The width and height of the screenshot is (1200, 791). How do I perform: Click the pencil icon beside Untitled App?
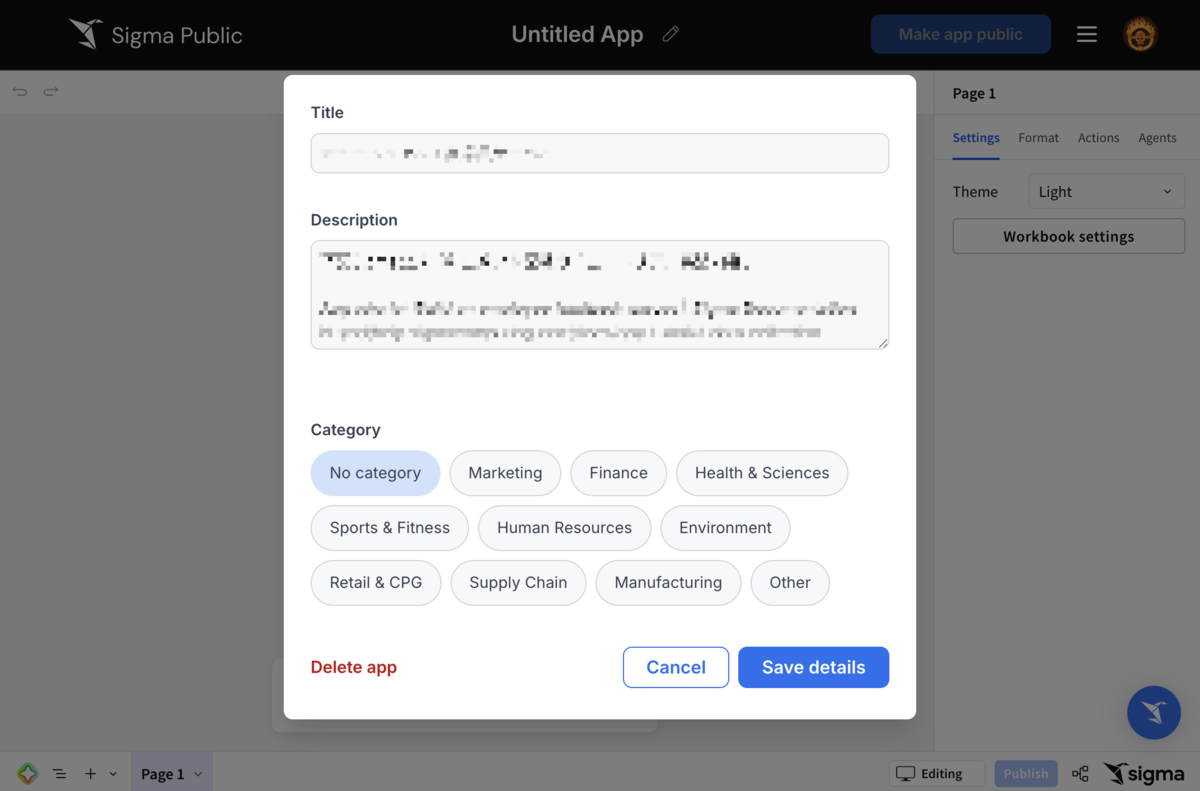tap(671, 34)
